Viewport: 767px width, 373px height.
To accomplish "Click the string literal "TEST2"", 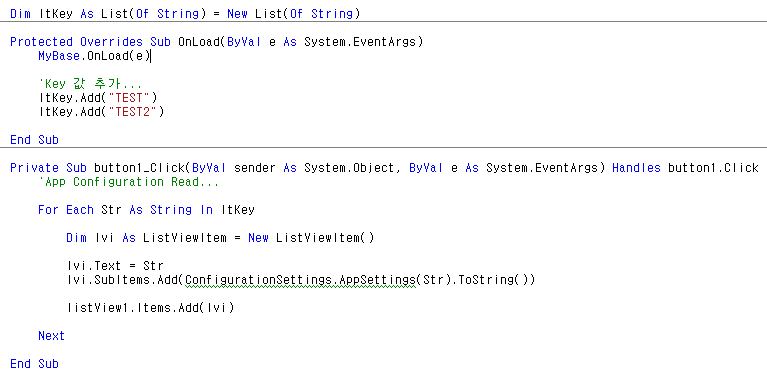I will pyautogui.click(x=132, y=112).
